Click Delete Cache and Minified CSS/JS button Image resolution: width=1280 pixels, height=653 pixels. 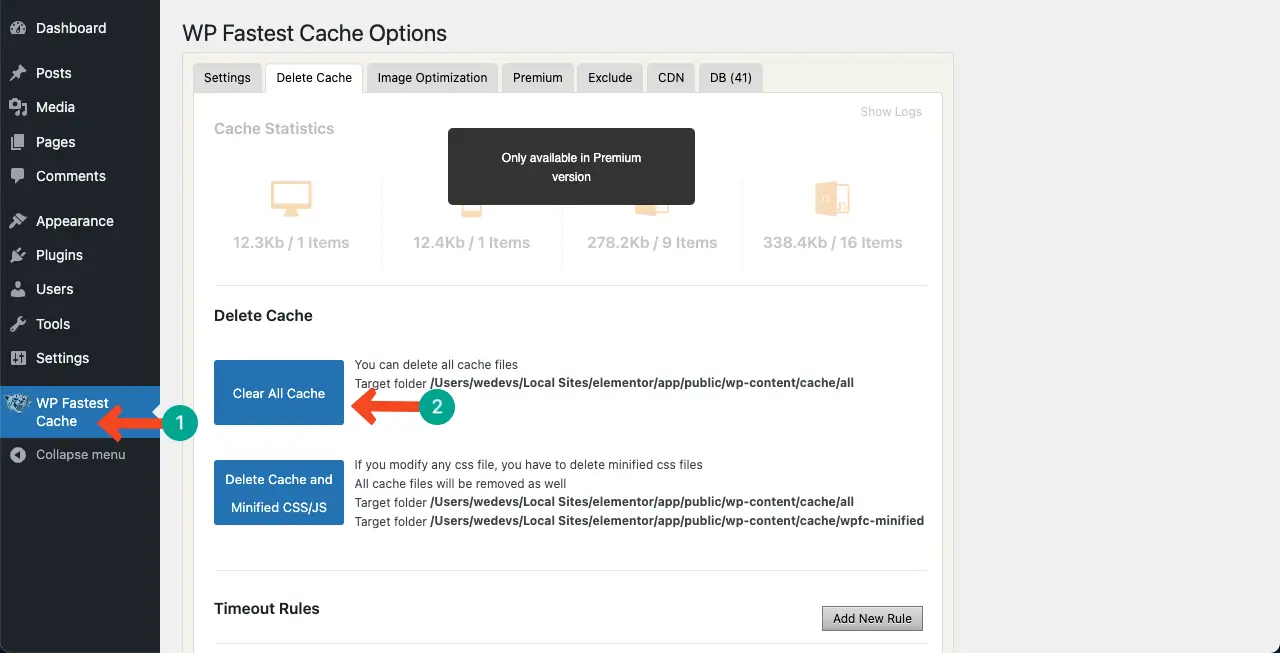pyautogui.click(x=279, y=493)
